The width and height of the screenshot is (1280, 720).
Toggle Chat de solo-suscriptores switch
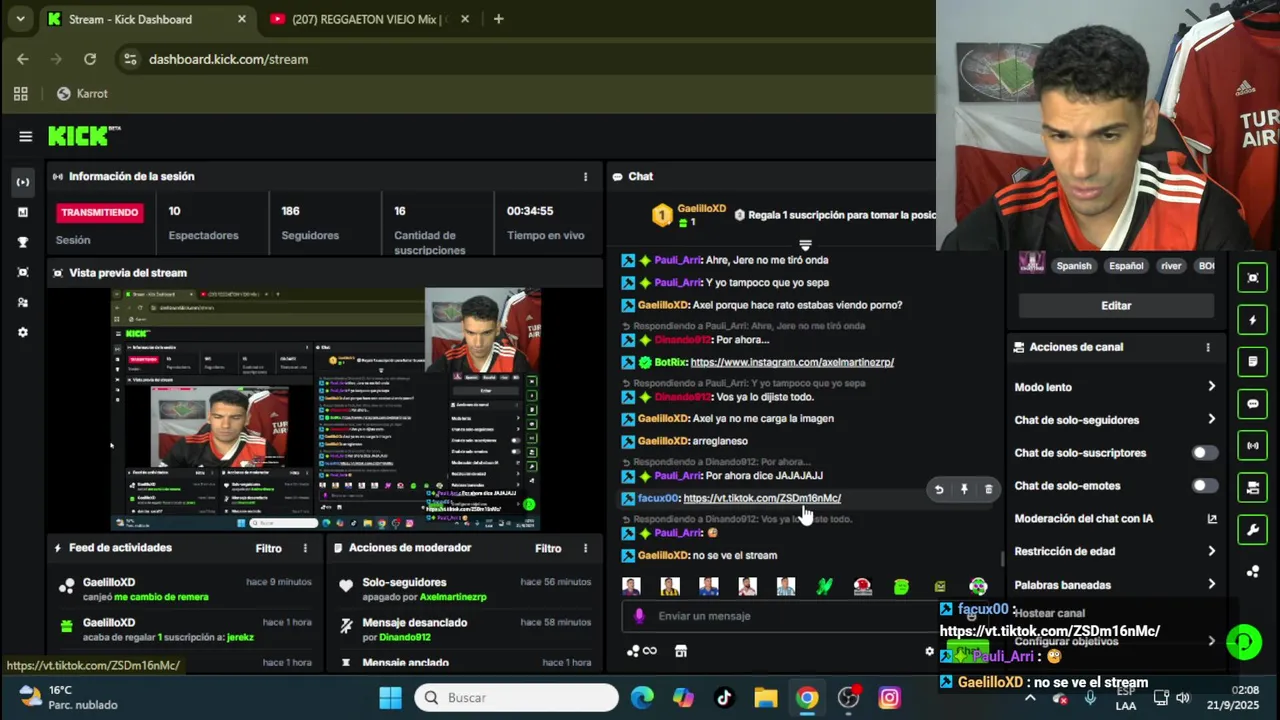point(1205,453)
